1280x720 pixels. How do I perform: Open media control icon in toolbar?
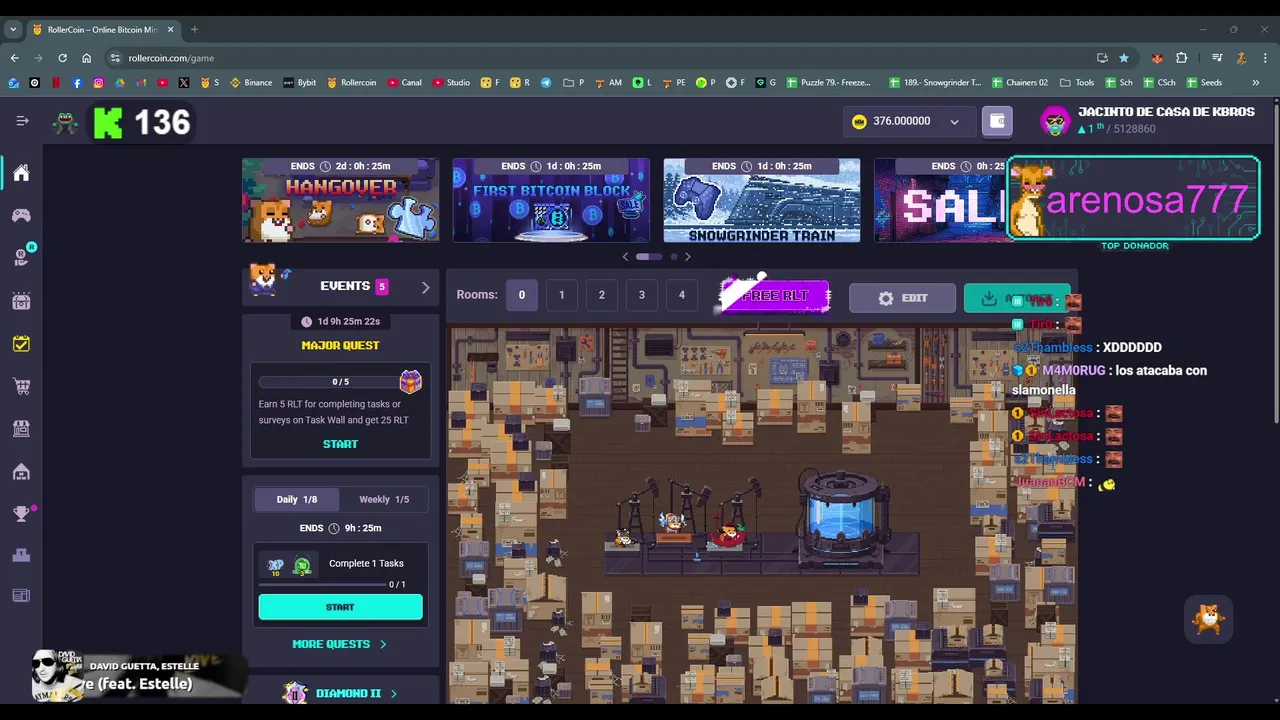(x=1217, y=58)
